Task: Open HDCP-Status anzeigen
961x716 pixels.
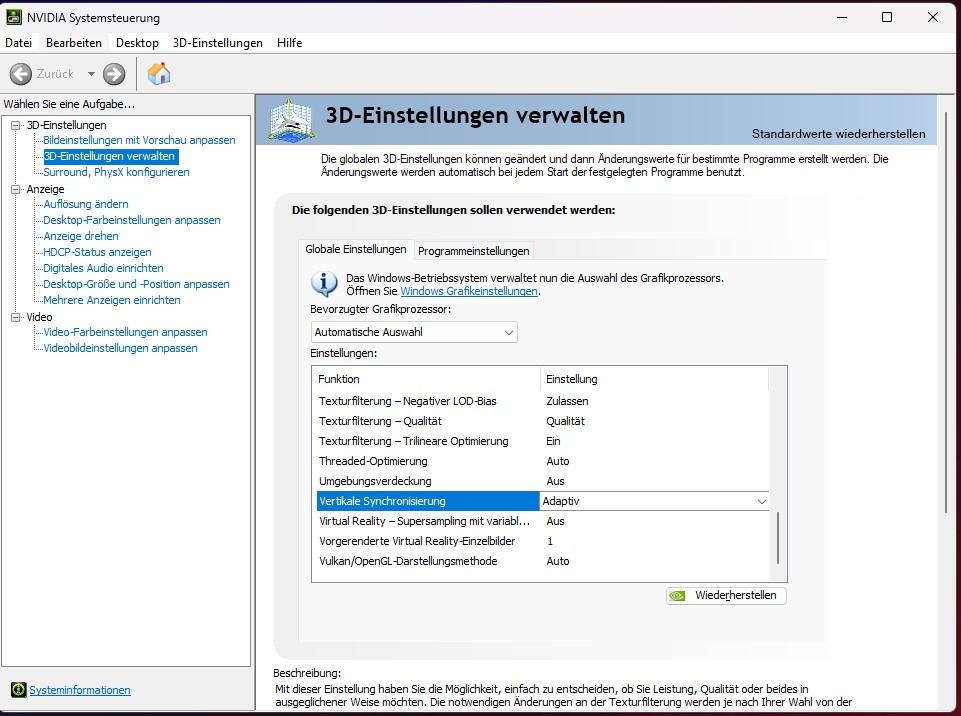Action: [97, 252]
